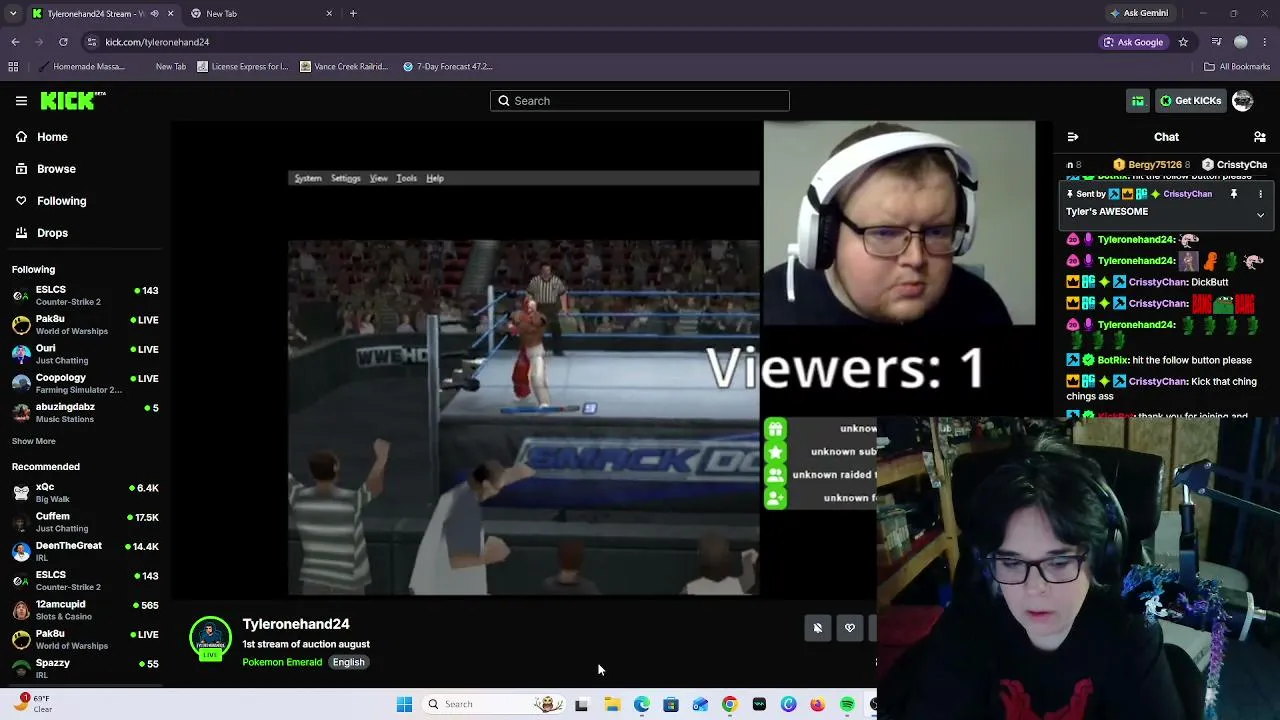Click the Windows taskbar search box
This screenshot has height=720, width=1280.
494,705
